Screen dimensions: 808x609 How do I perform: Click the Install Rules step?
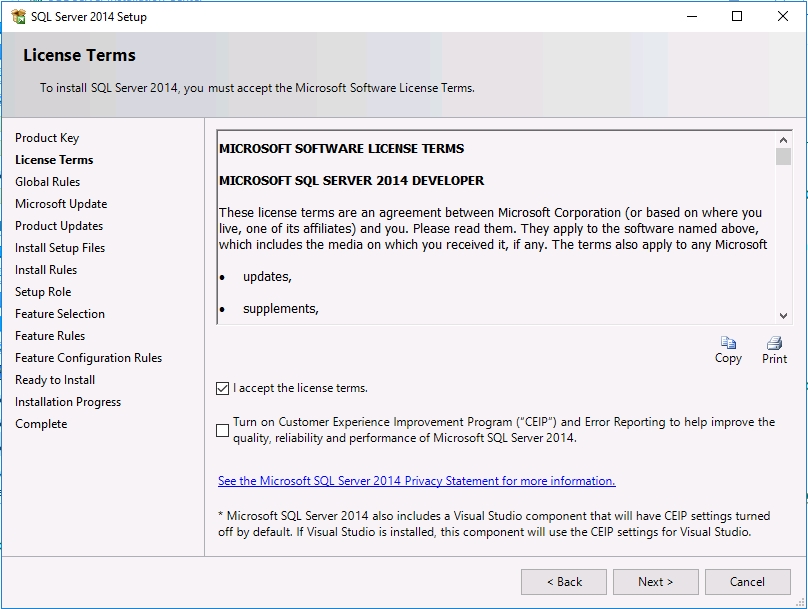pos(46,270)
